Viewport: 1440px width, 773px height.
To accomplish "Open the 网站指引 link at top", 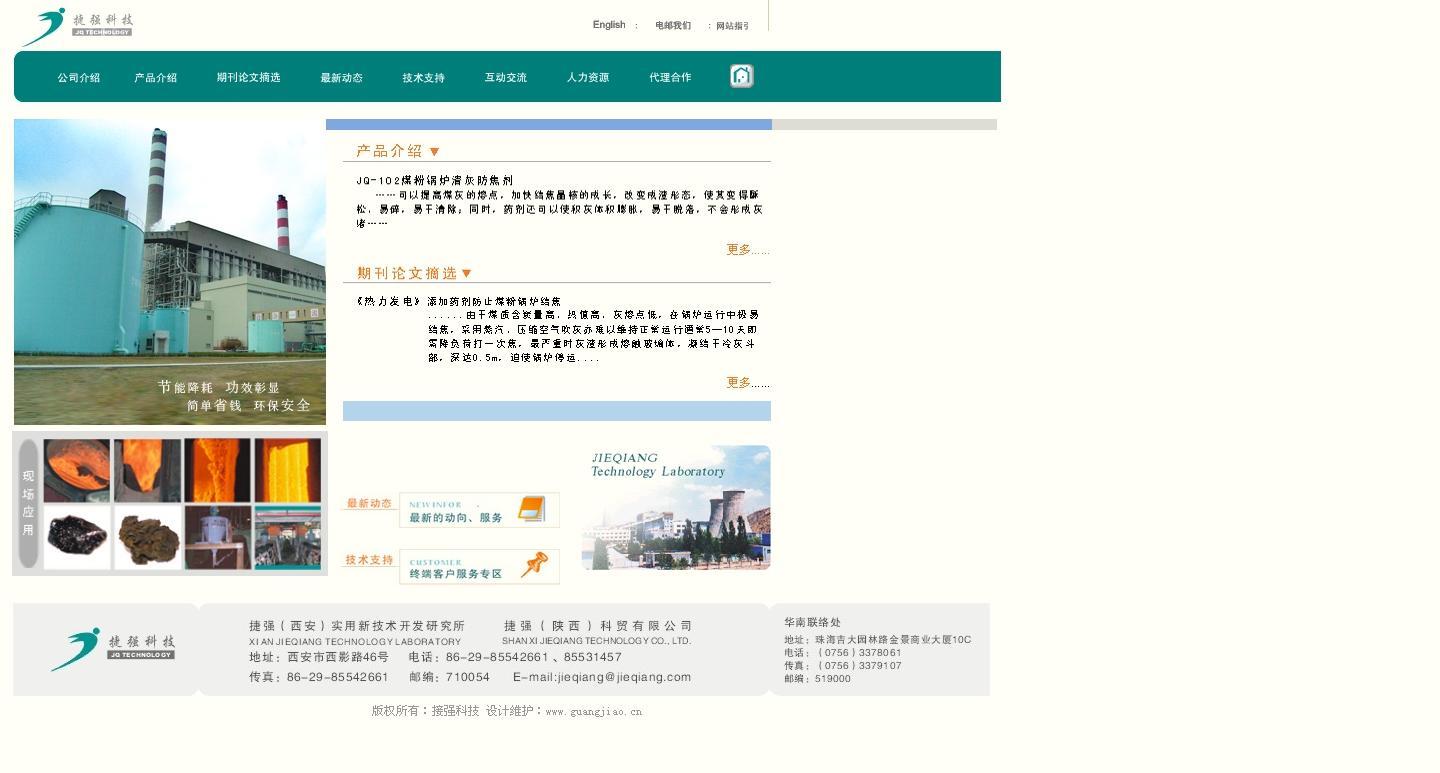I will (732, 26).
